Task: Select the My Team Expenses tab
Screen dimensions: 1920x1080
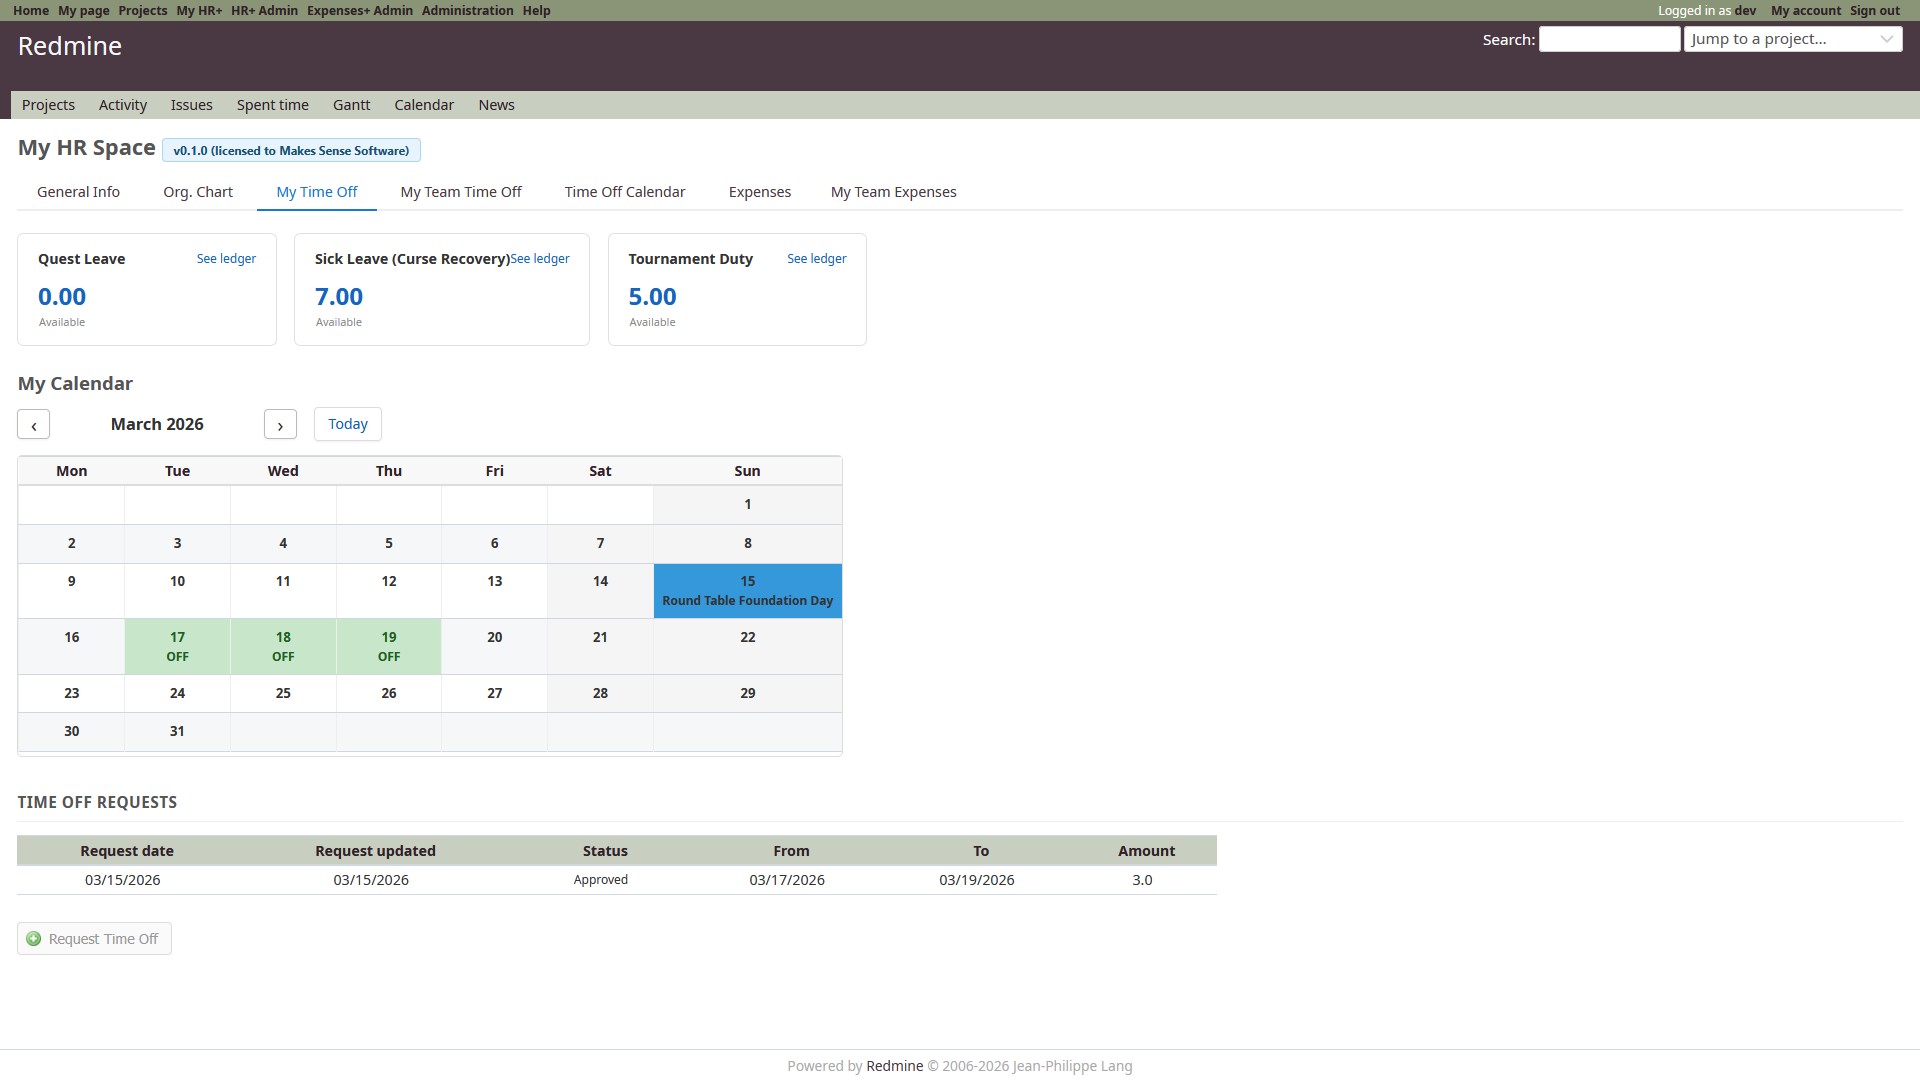Action: 893,192
